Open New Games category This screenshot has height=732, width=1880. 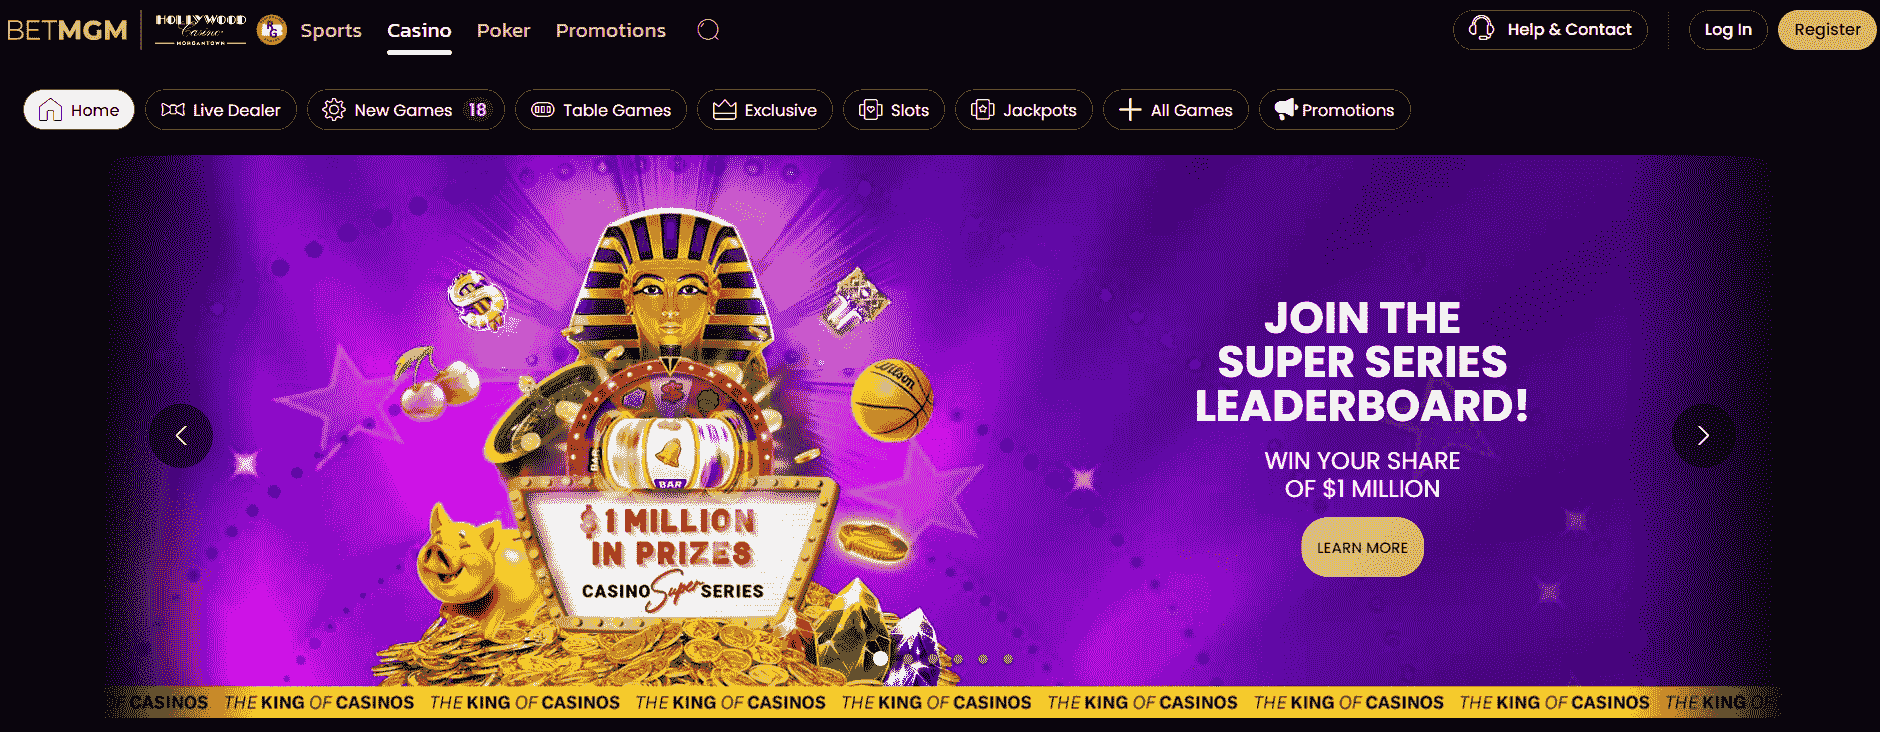[405, 110]
